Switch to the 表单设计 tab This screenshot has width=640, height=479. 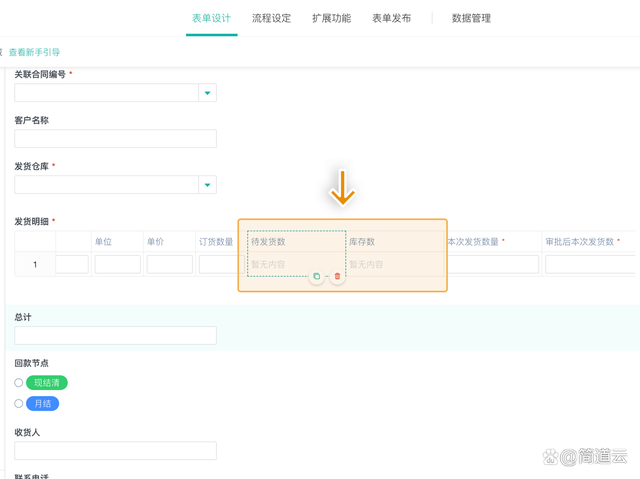pyautogui.click(x=211, y=18)
